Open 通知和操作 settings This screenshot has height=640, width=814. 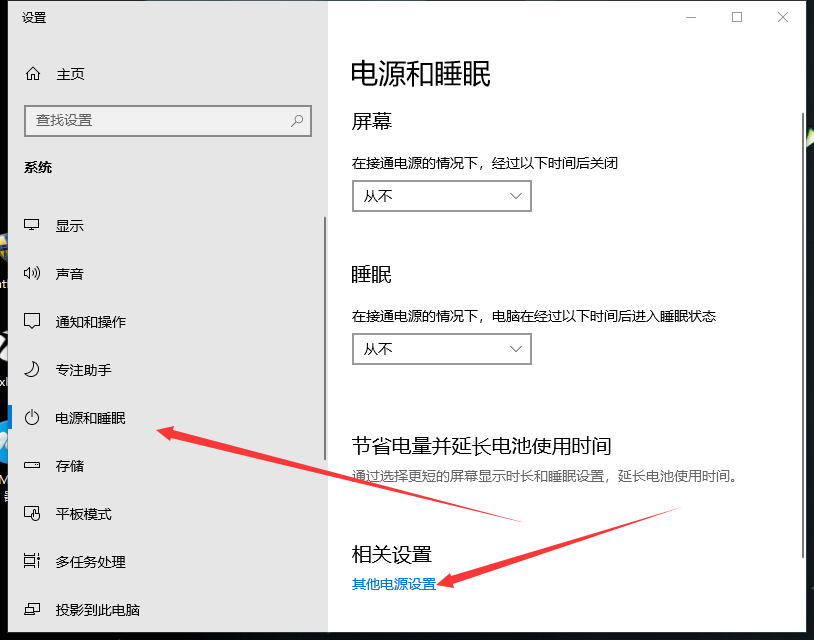click(x=90, y=322)
